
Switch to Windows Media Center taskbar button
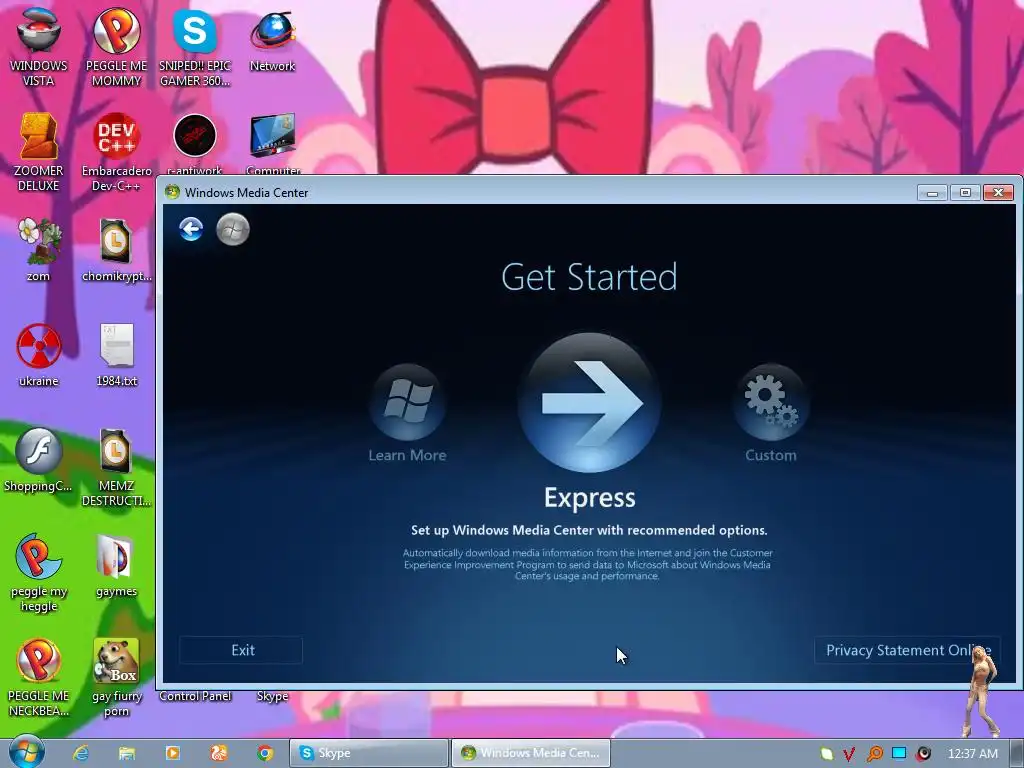coord(531,753)
